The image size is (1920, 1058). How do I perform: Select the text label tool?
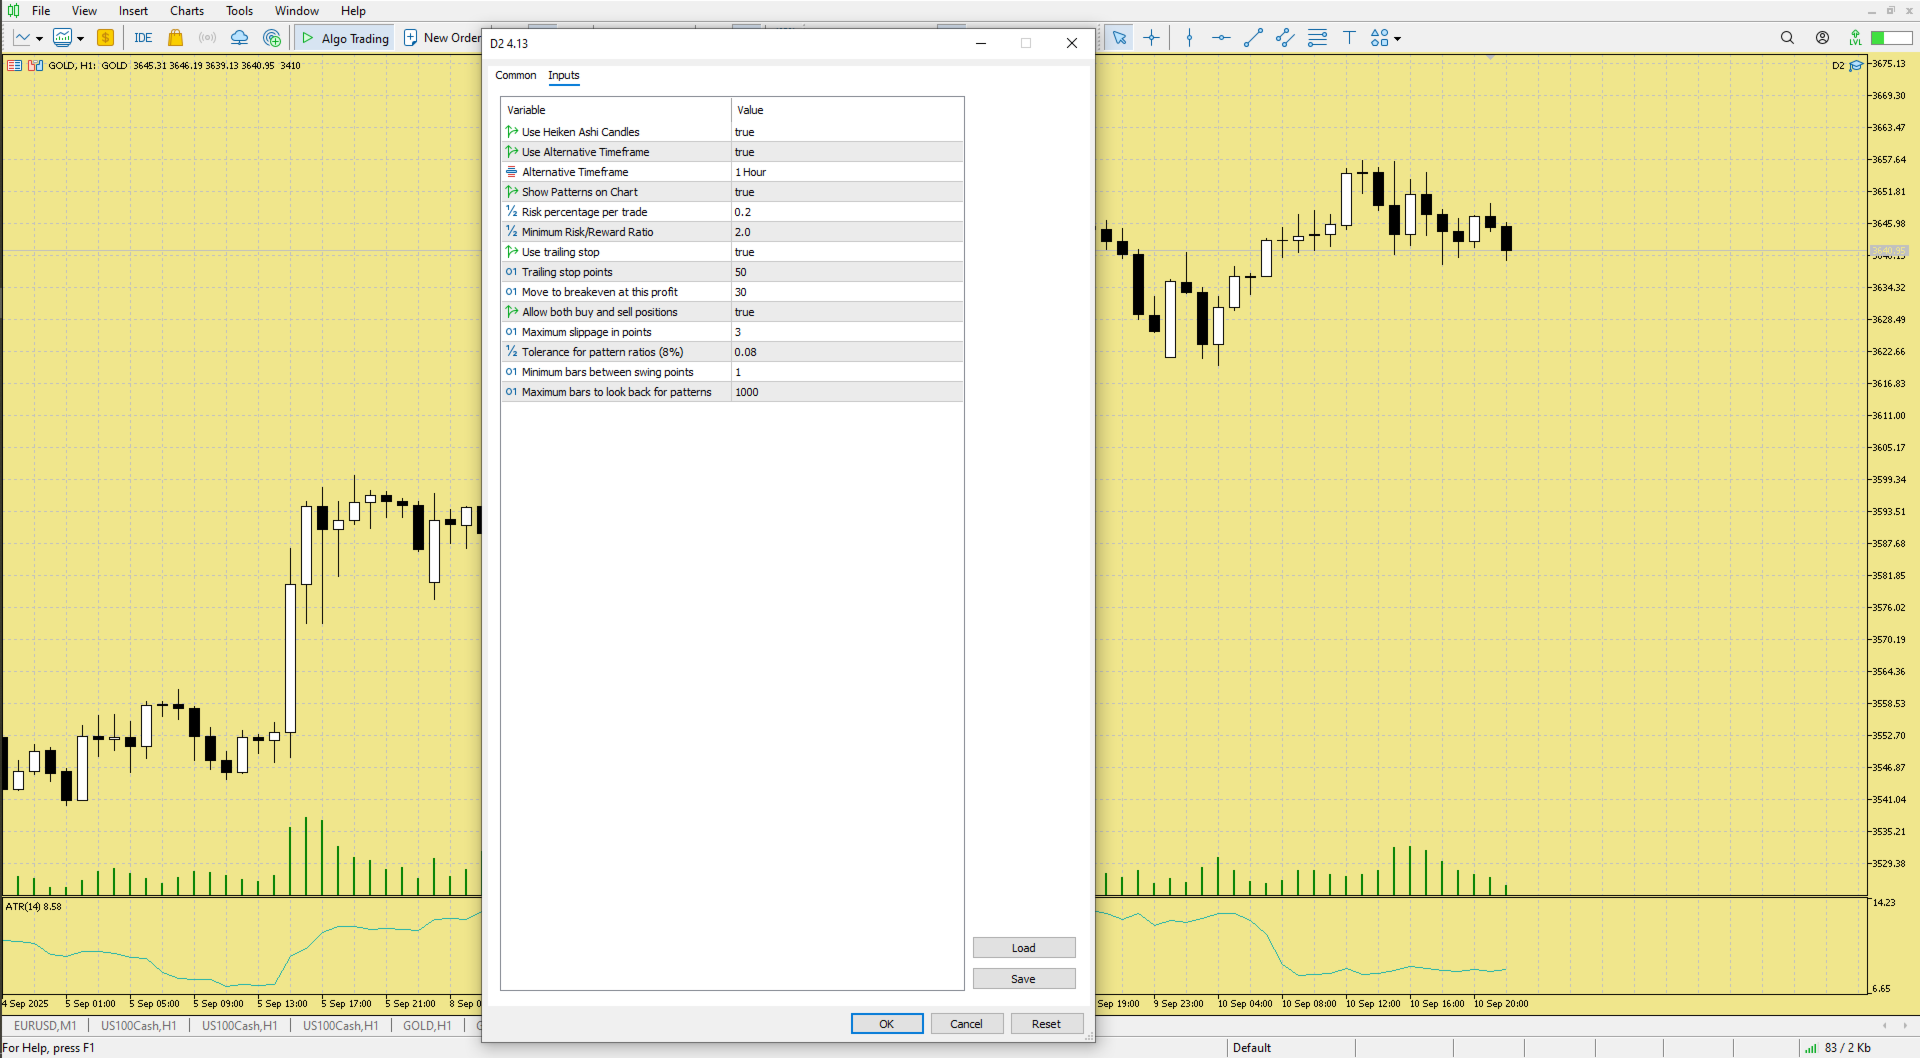pos(1349,38)
